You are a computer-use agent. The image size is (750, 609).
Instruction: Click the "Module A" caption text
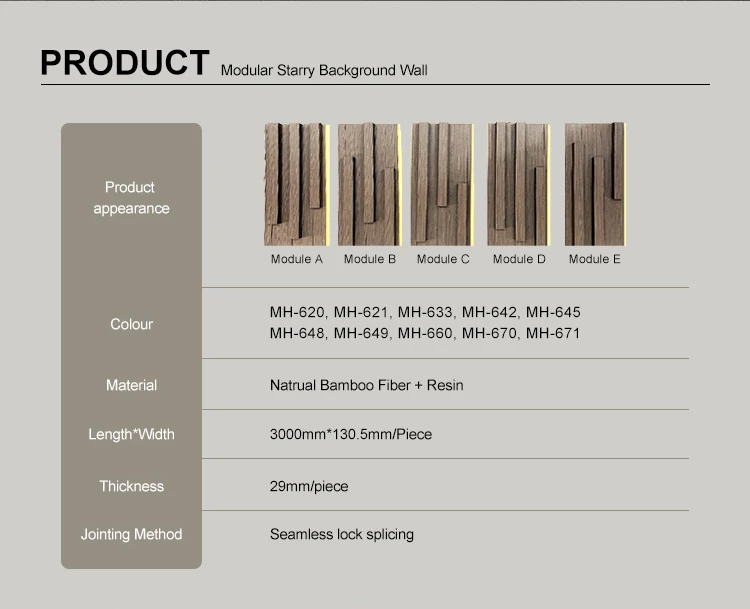[297, 259]
